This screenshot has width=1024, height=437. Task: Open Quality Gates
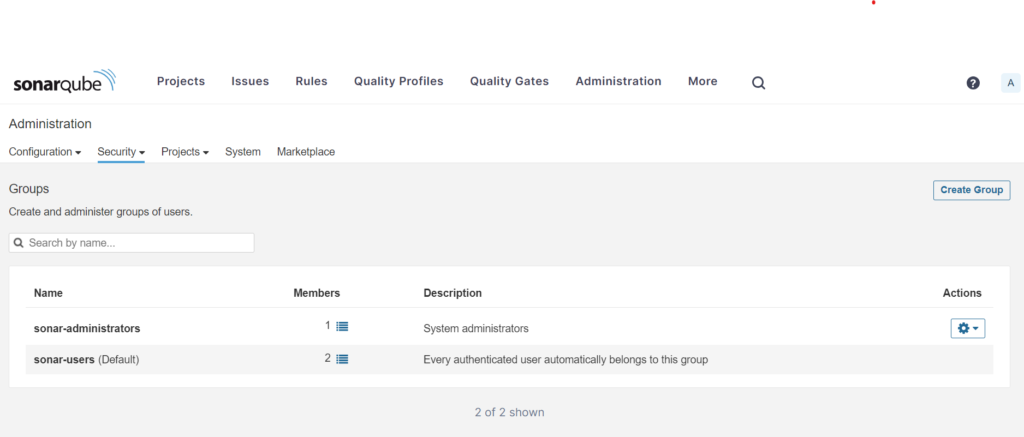509,82
